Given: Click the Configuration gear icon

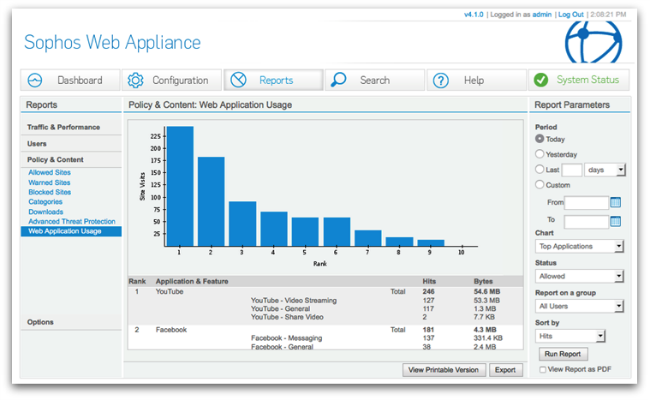Looking at the screenshot, I should click(x=135, y=80).
